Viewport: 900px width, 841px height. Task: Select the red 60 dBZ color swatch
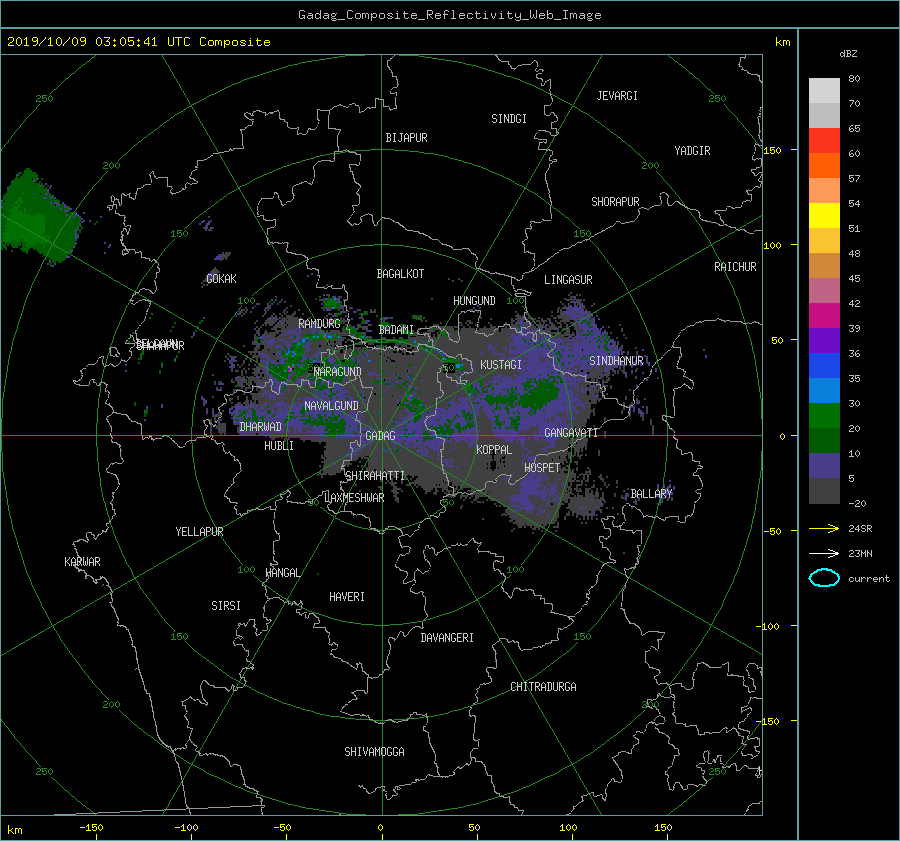824,140
